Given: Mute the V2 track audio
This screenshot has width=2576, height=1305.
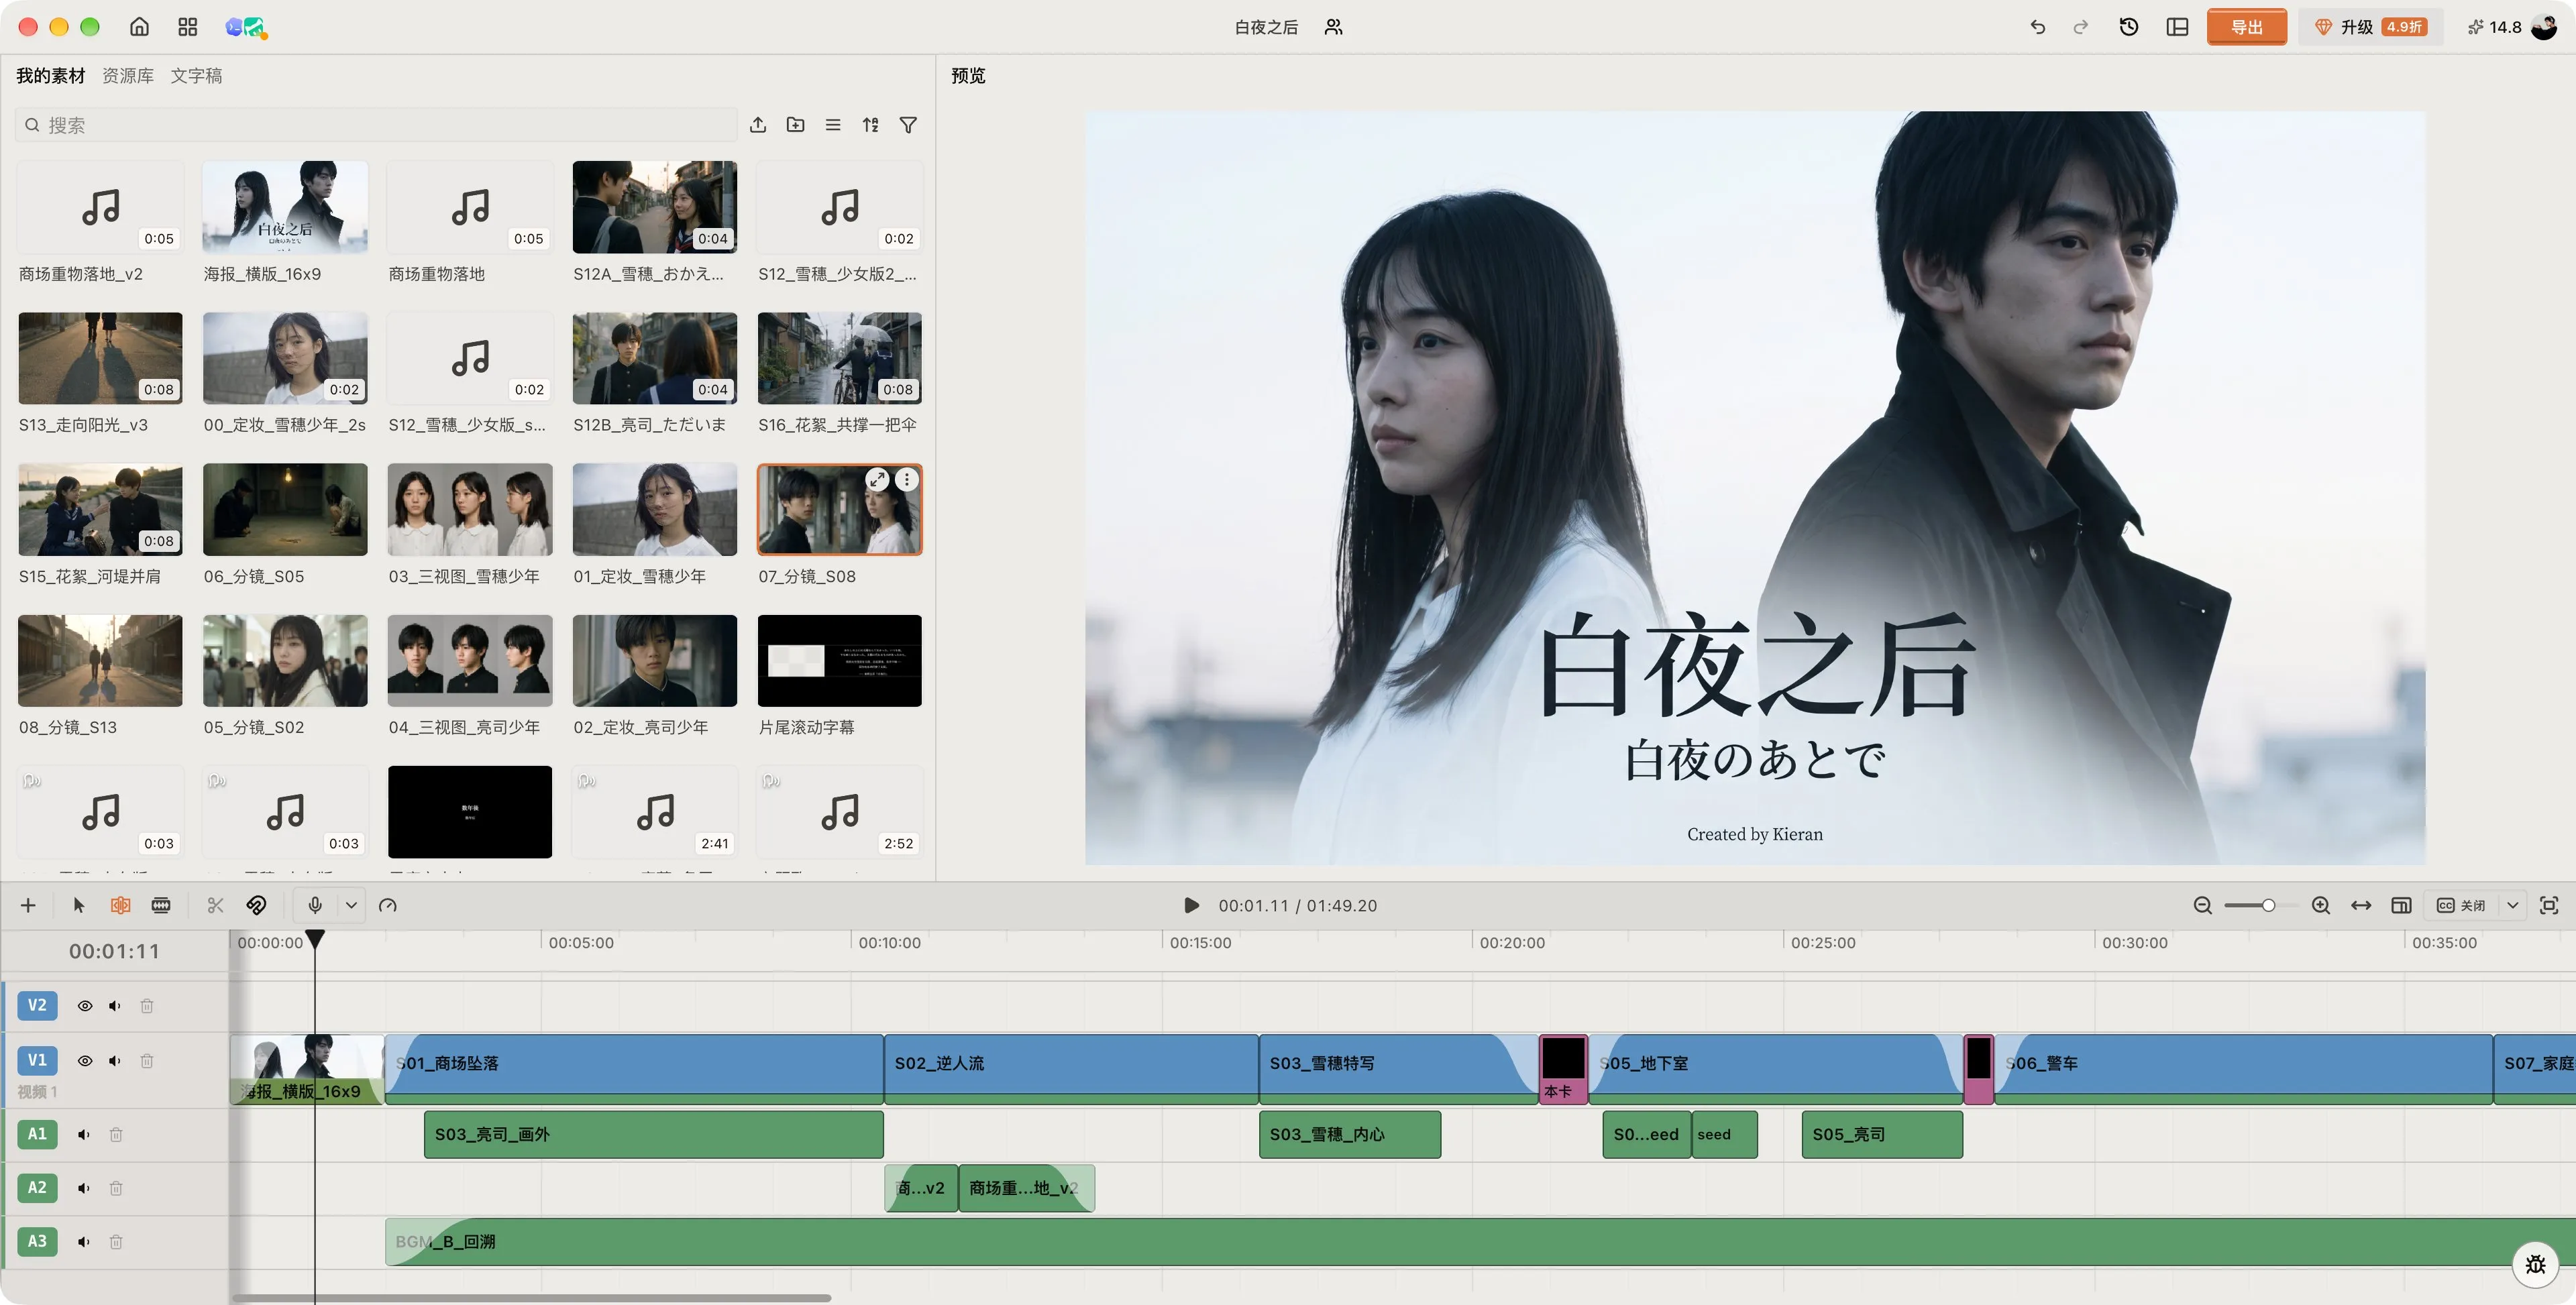Looking at the screenshot, I should 115,1006.
